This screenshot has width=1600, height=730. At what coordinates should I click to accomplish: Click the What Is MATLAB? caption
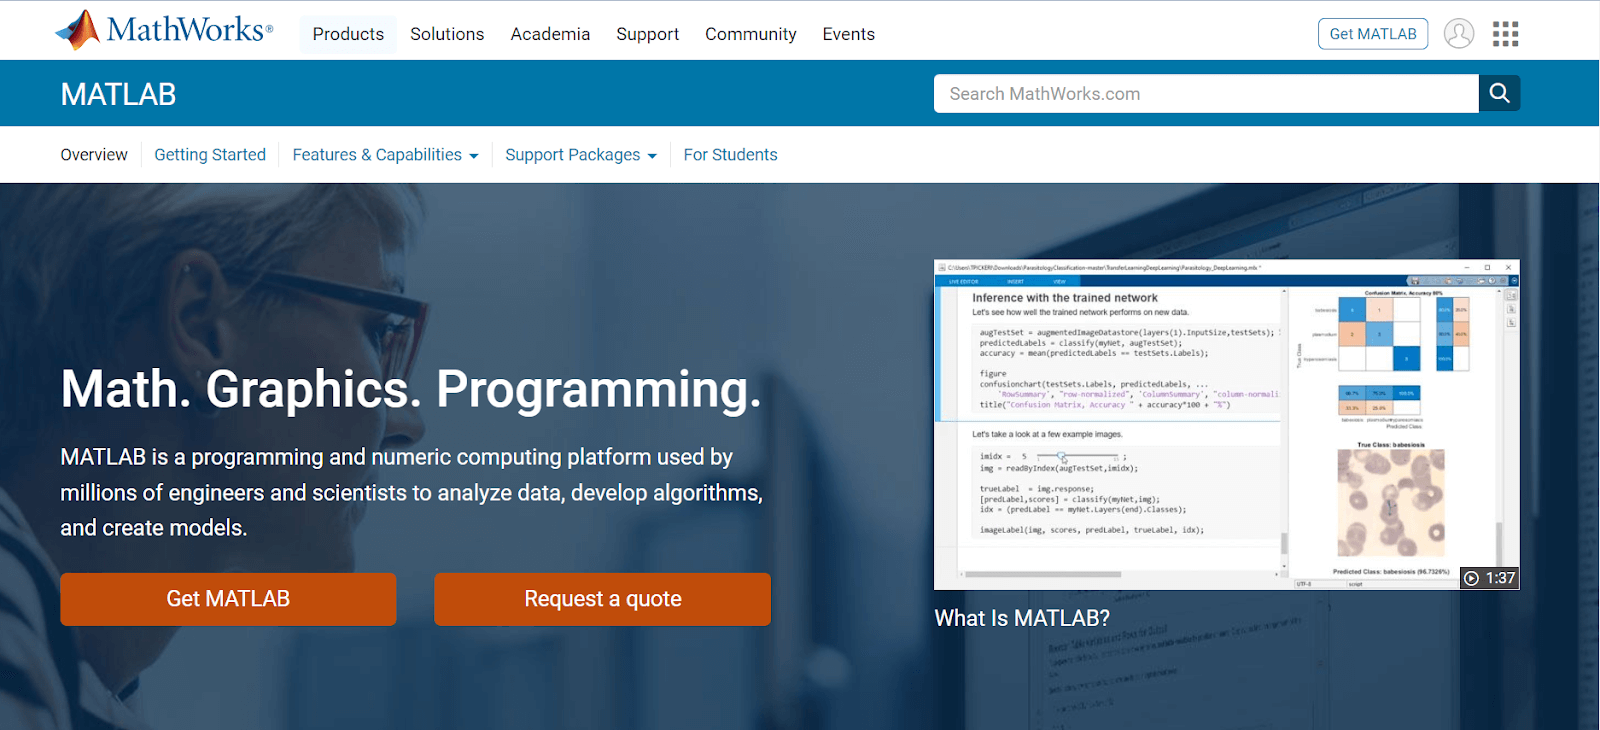[x=1022, y=618]
